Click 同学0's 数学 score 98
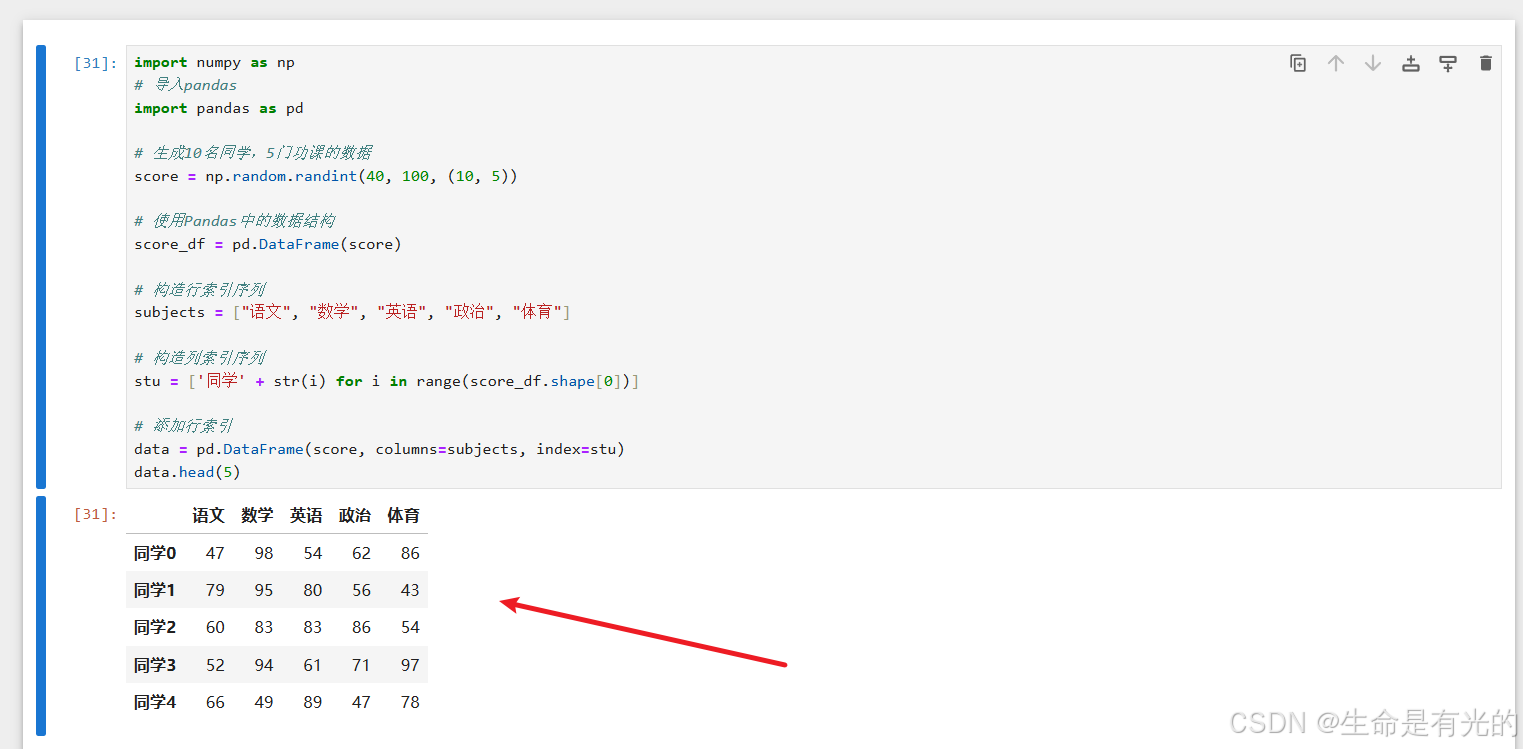1523x749 pixels. pyautogui.click(x=264, y=553)
